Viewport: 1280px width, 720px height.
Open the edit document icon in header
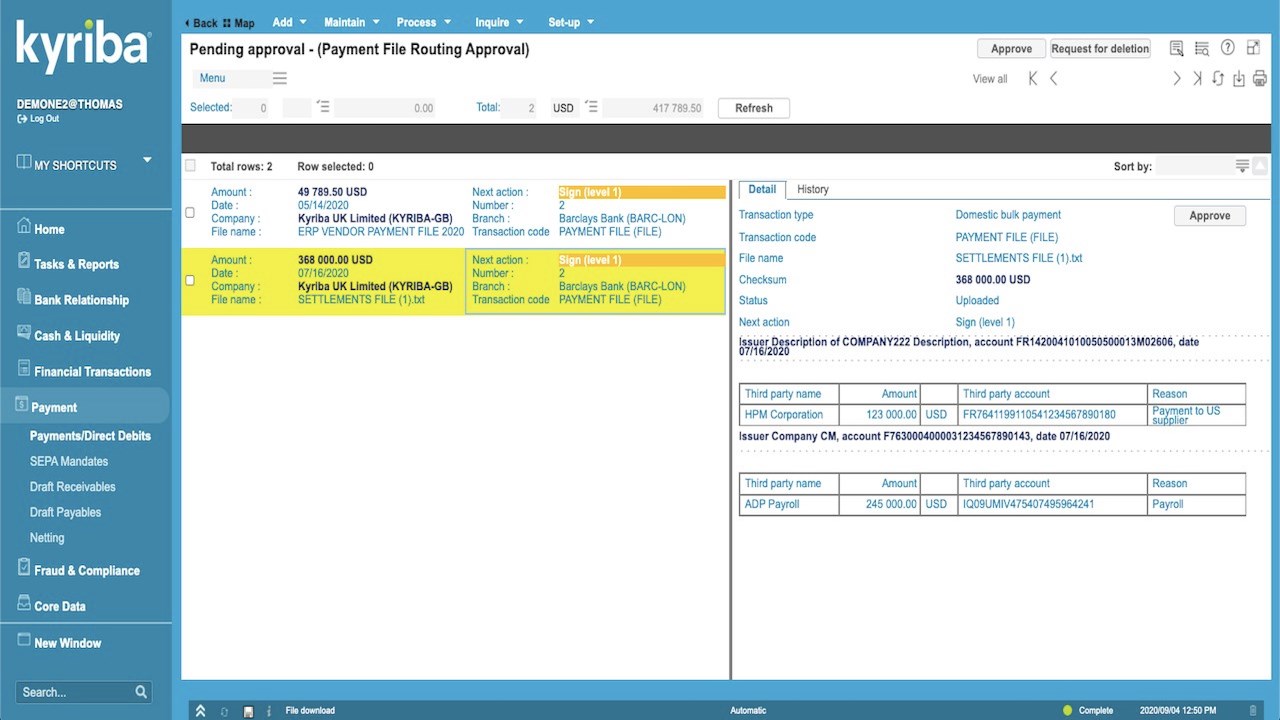point(1177,48)
